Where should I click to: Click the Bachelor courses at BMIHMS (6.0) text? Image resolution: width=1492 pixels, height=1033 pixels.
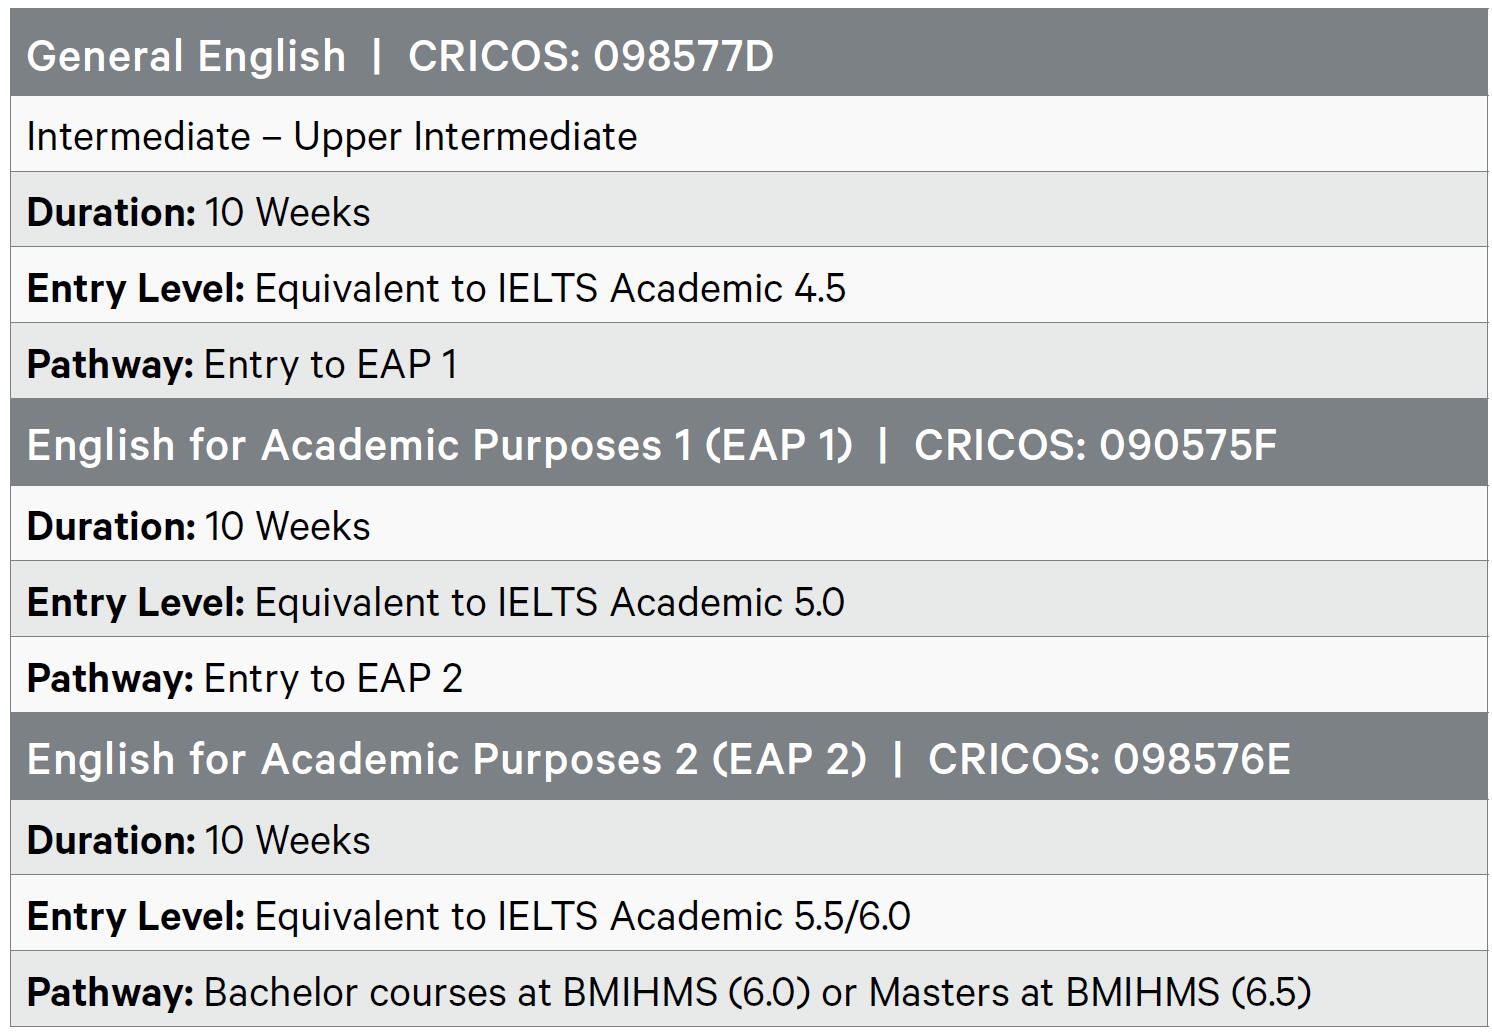click(x=507, y=993)
